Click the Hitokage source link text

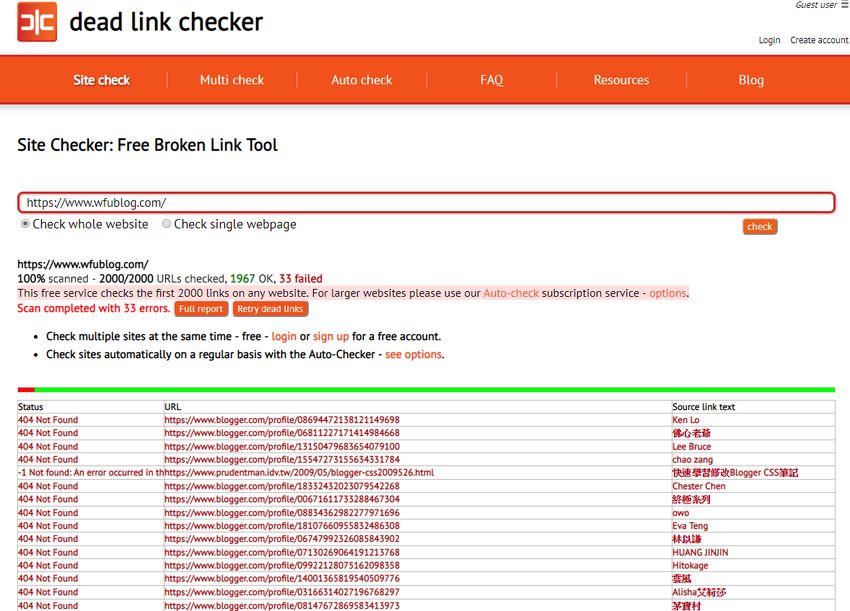(690, 565)
